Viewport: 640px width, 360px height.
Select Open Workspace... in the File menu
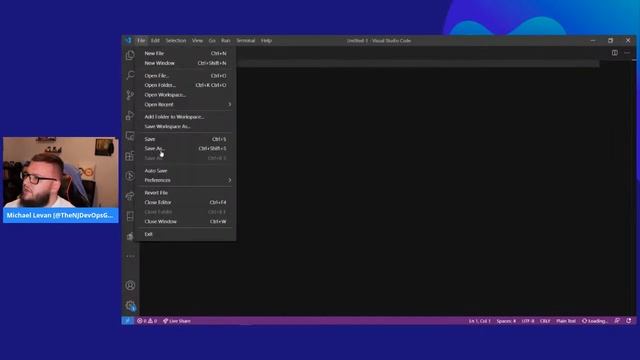pos(185,95)
